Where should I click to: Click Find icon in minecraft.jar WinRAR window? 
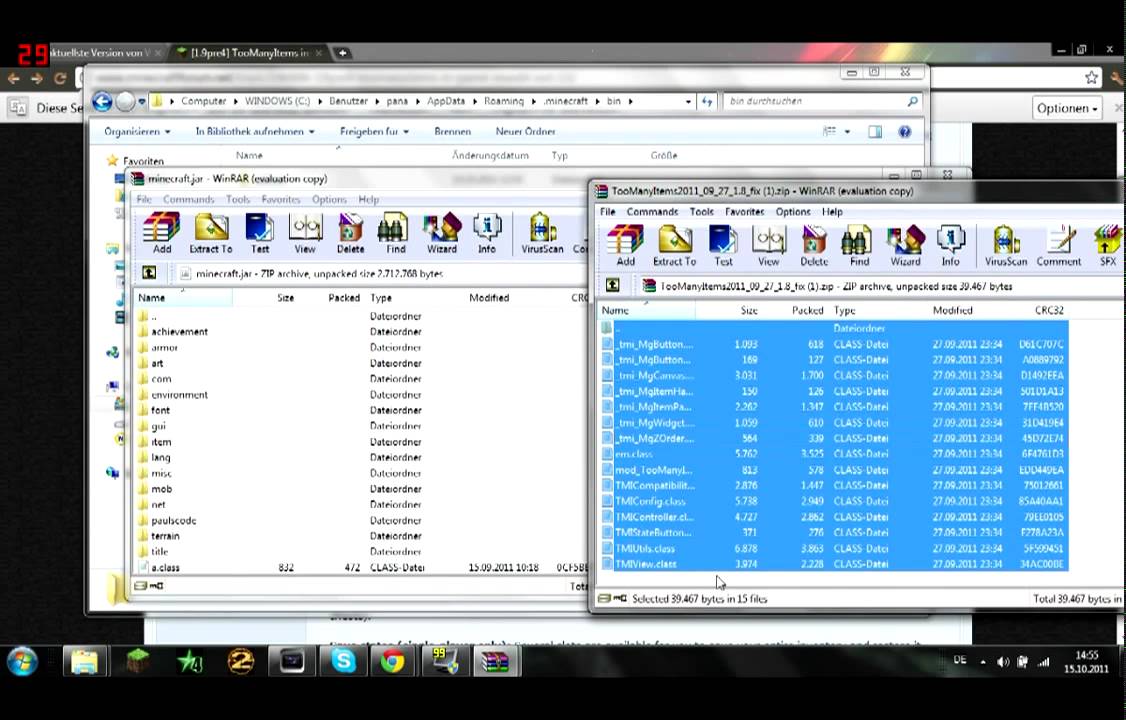(x=396, y=233)
